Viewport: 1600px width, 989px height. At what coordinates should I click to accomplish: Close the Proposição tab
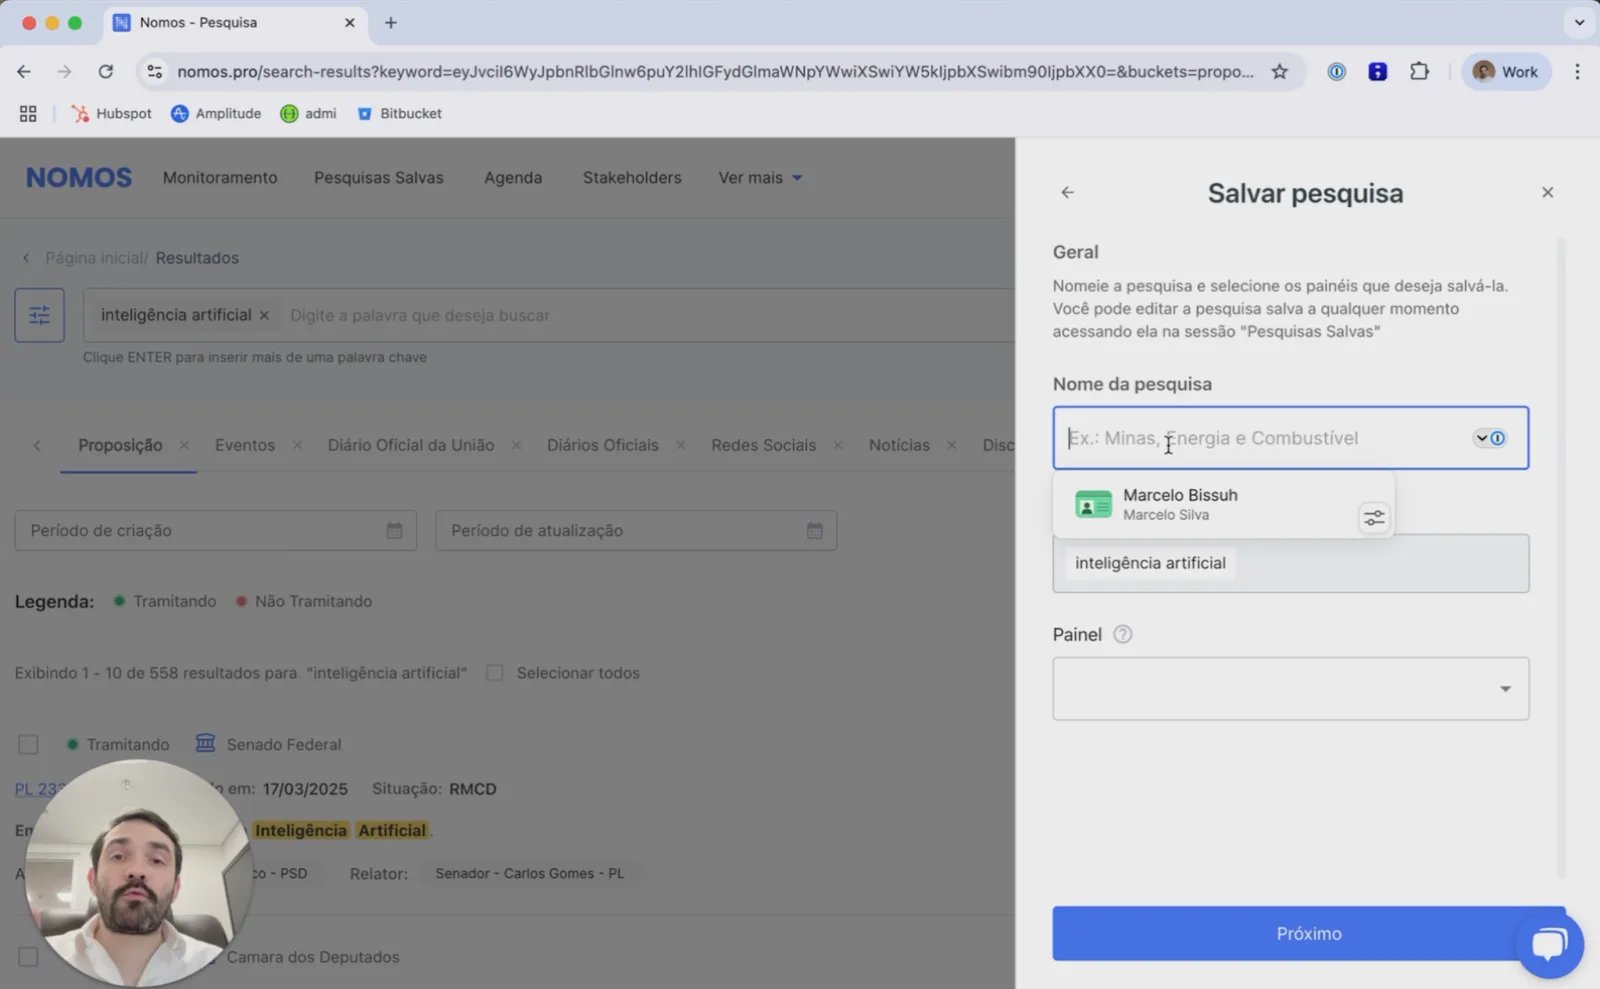pos(184,445)
